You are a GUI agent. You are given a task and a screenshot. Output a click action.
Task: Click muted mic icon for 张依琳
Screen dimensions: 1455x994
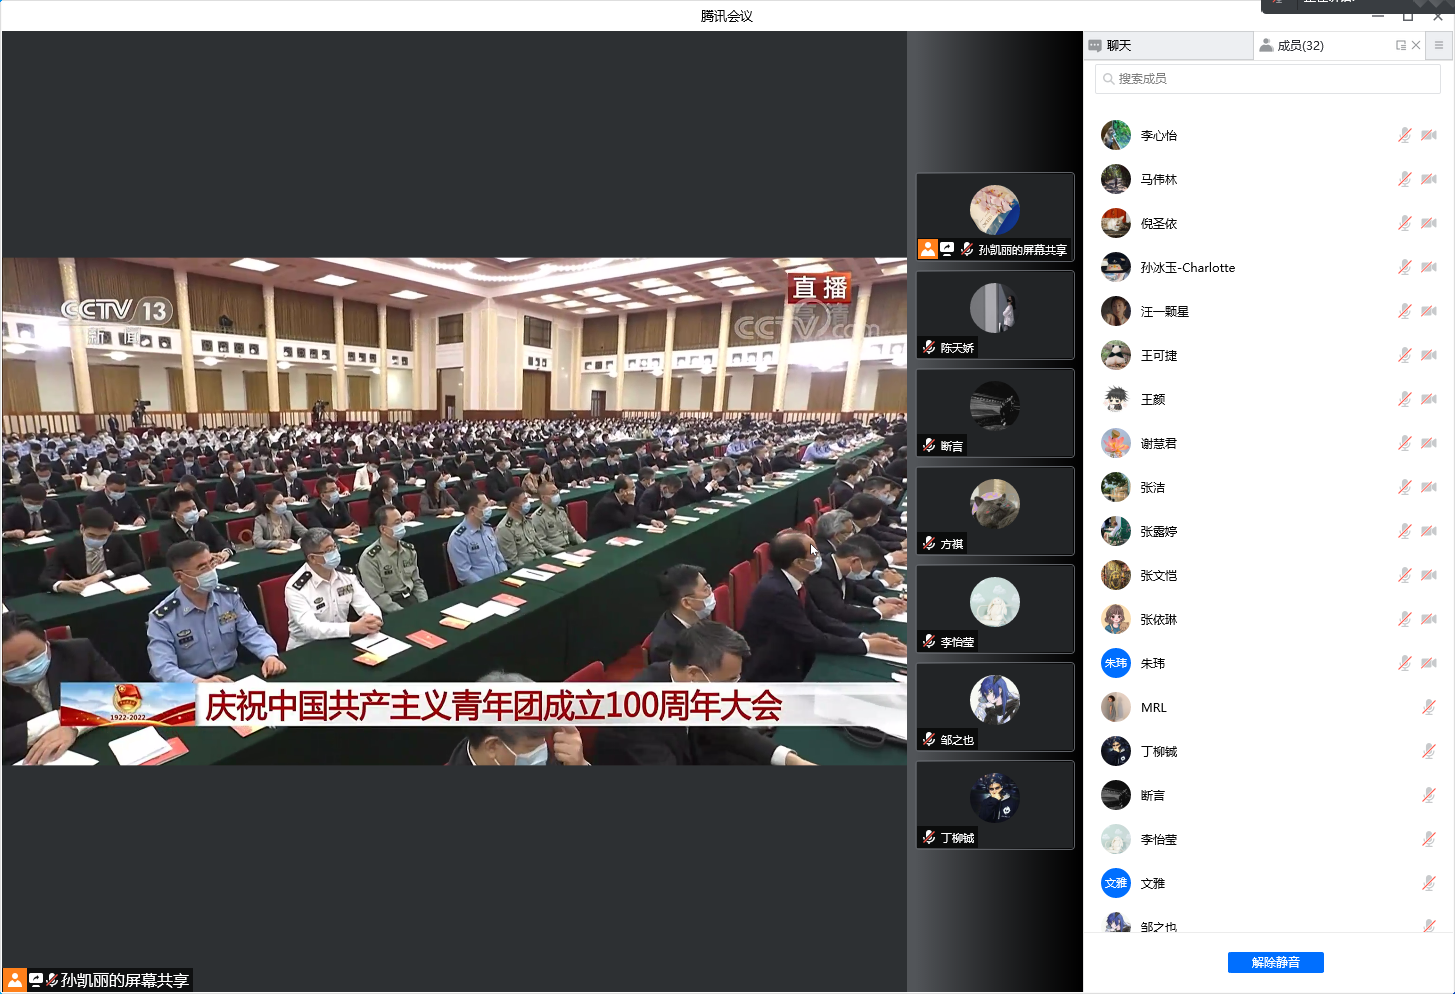tap(1405, 619)
